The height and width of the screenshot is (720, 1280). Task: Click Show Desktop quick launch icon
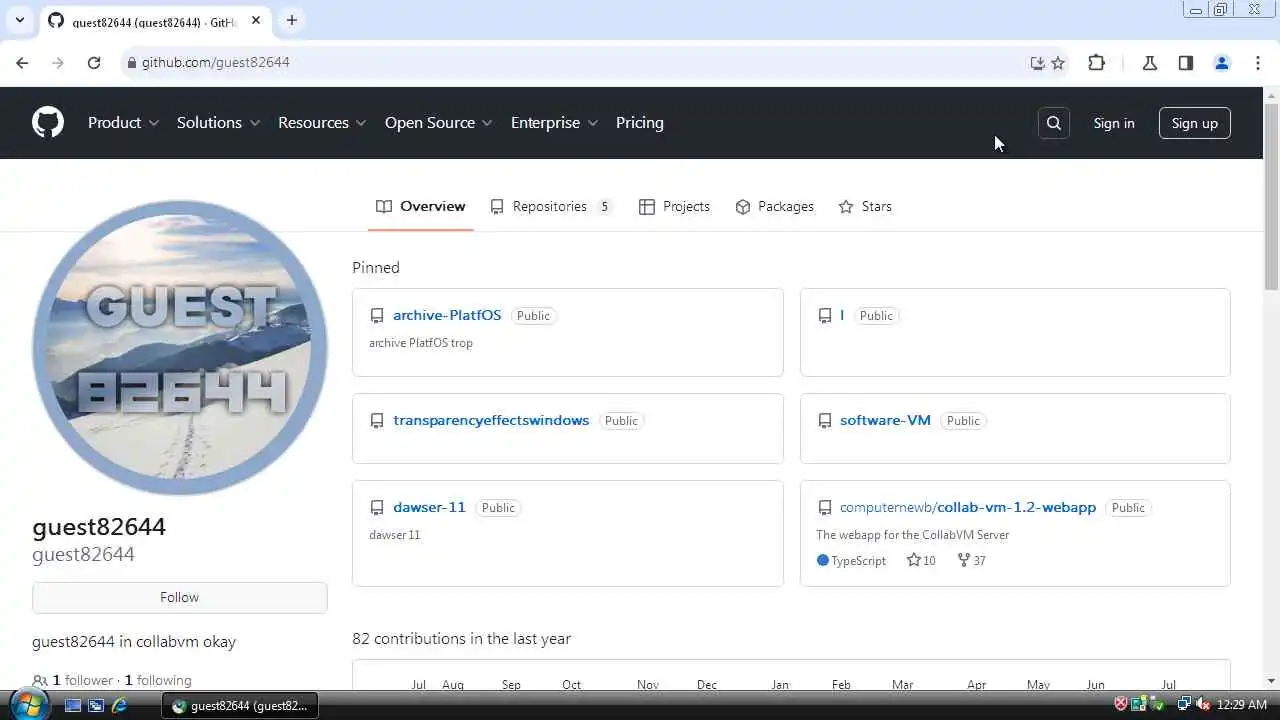click(73, 705)
